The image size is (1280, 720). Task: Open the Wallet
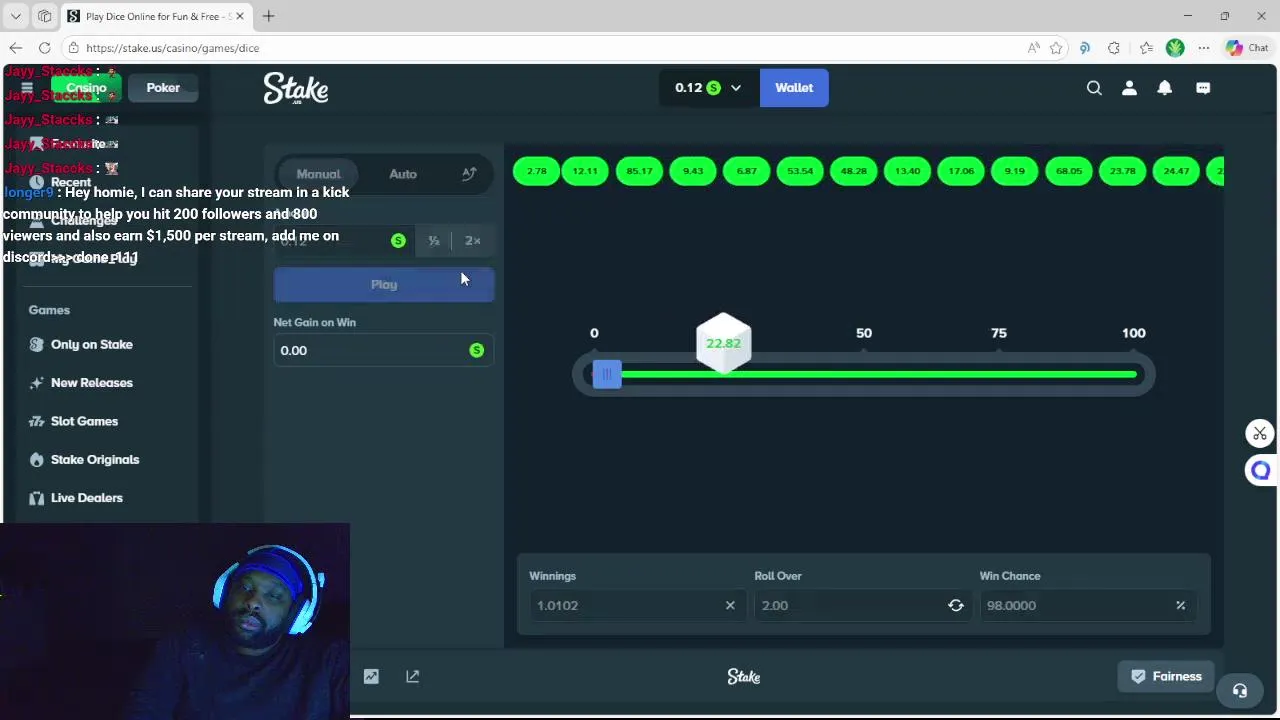(x=794, y=88)
